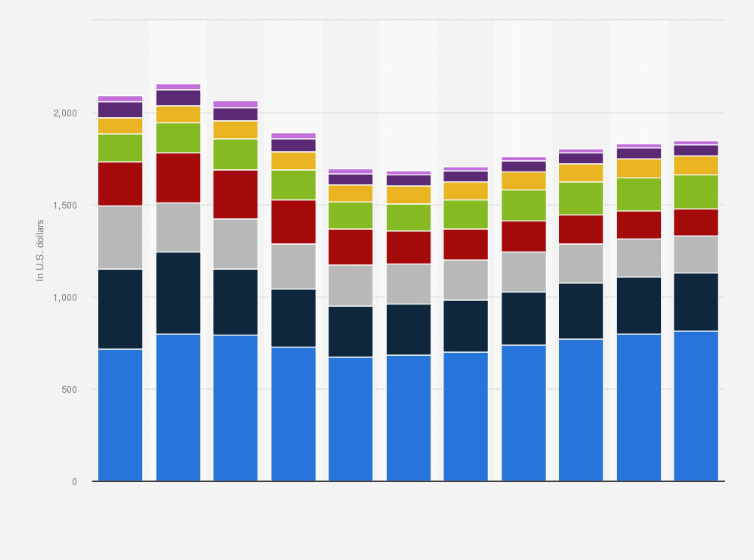Image resolution: width=754 pixels, height=560 pixels.
Task: Click the "0" y-axis label
Action: point(75,482)
